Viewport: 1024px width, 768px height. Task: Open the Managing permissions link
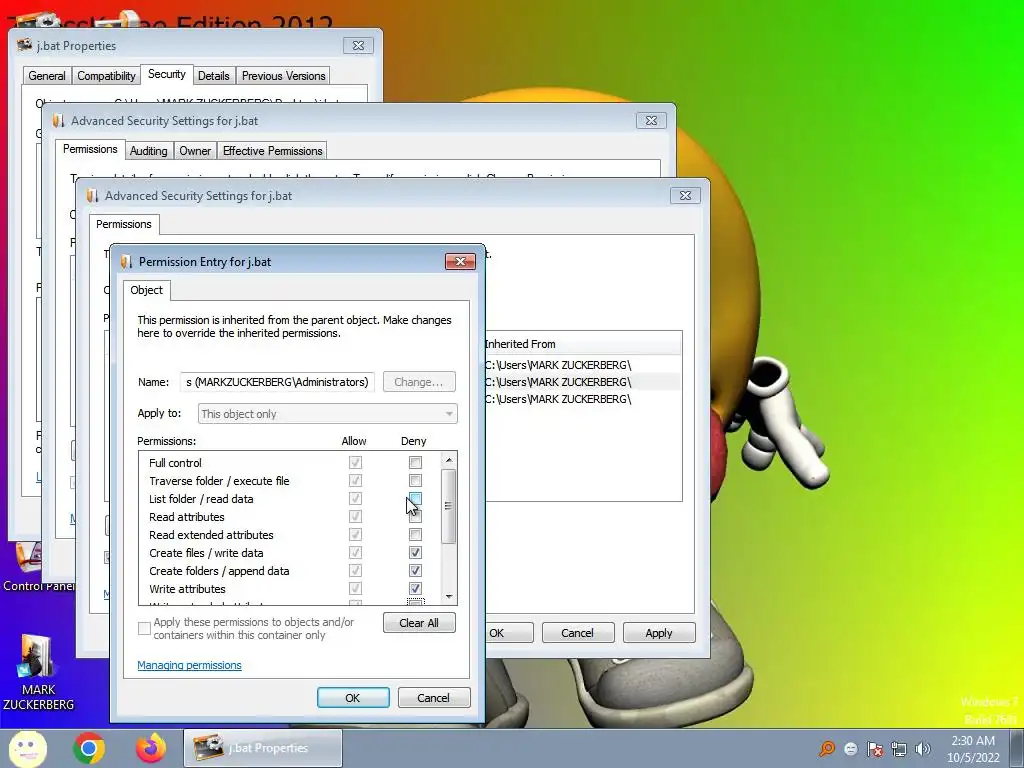pyautogui.click(x=189, y=665)
